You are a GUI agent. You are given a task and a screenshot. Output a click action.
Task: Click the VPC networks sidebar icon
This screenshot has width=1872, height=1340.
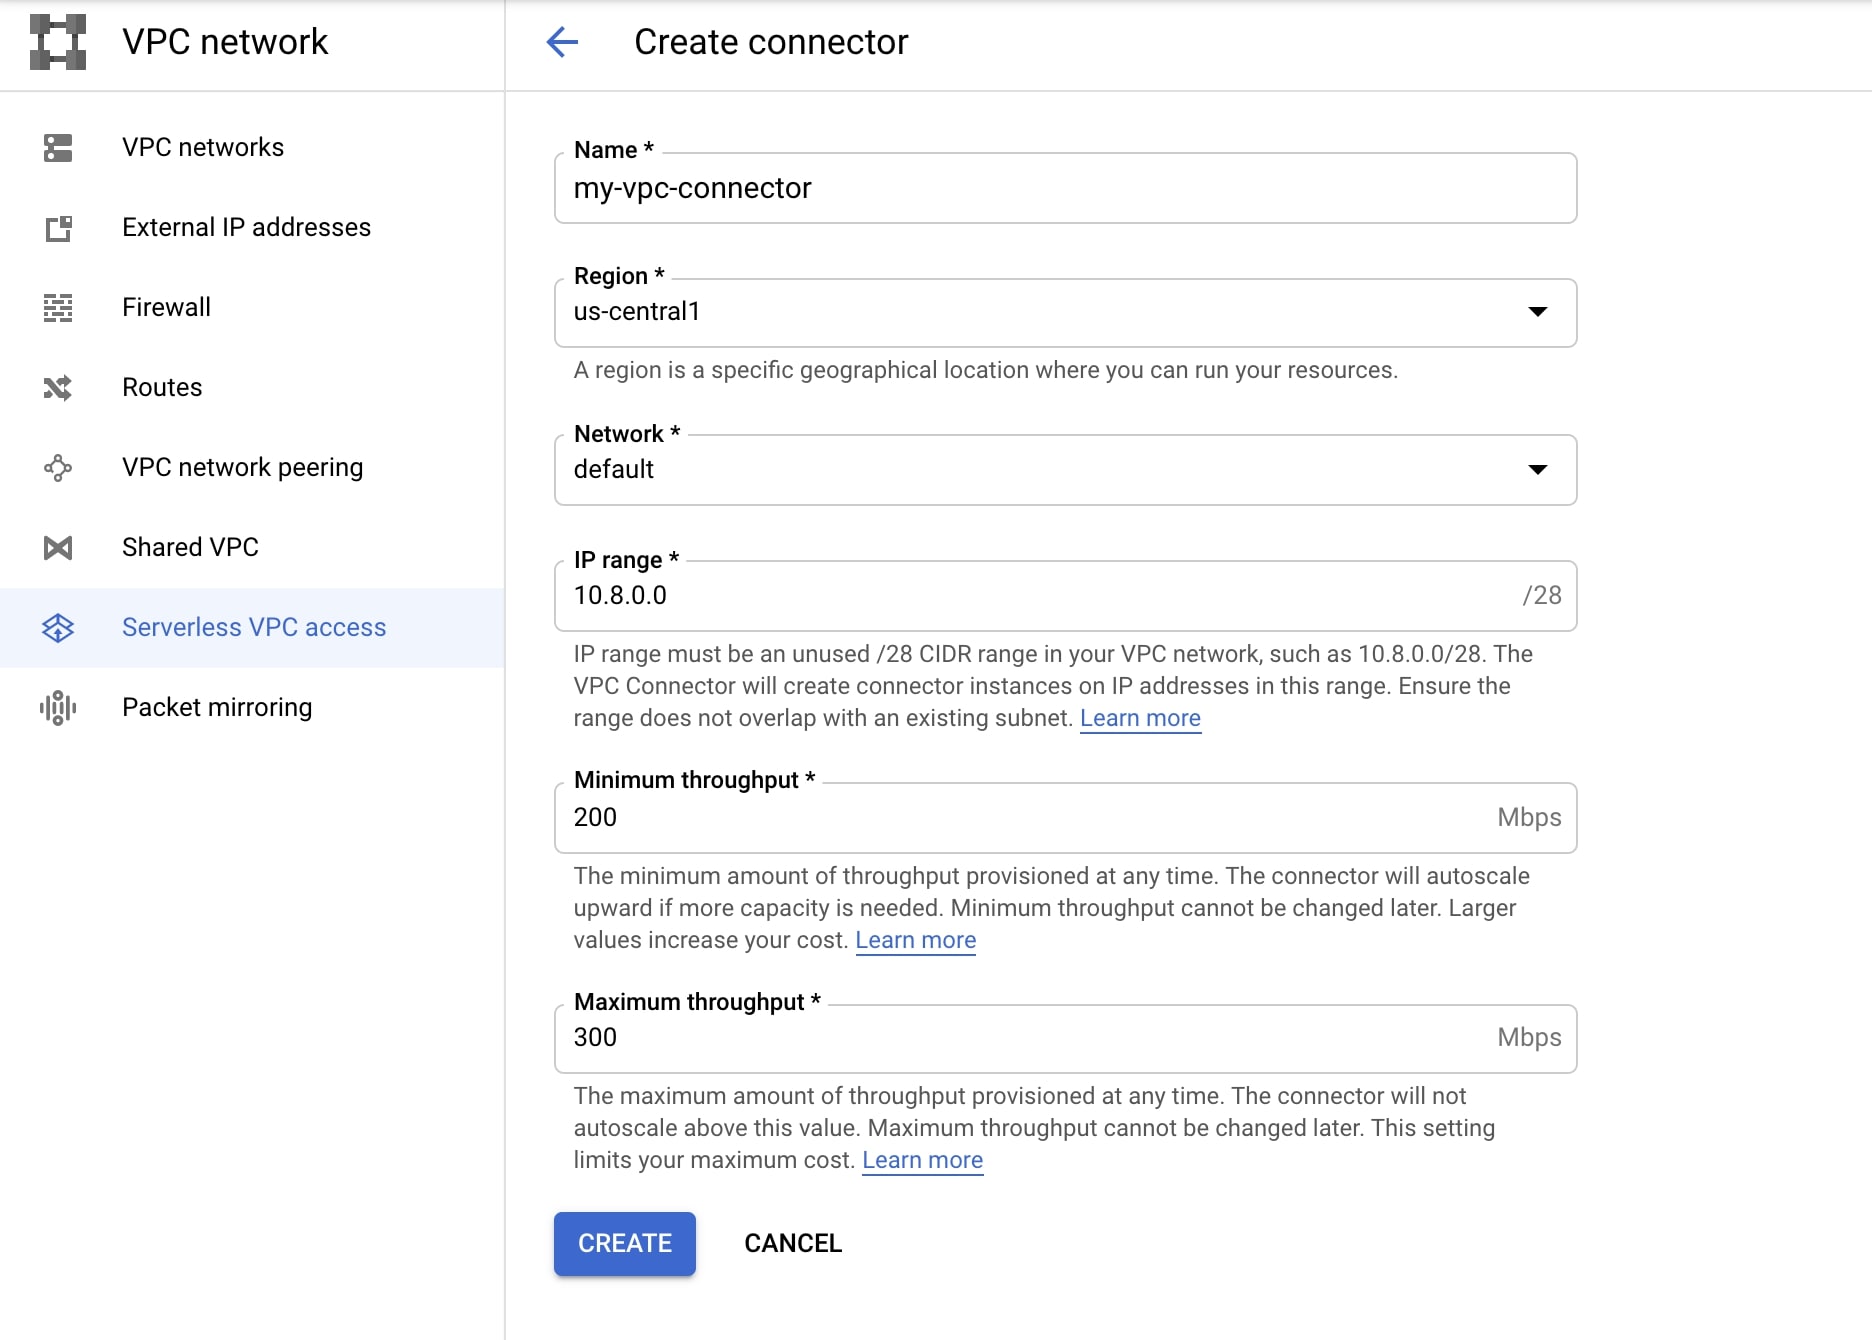[58, 148]
